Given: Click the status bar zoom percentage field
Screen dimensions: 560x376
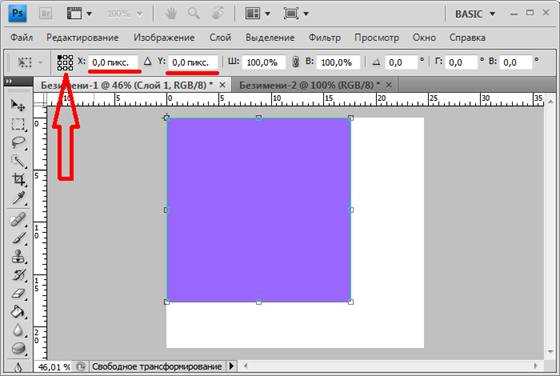Looking at the screenshot, I should 54,367.
